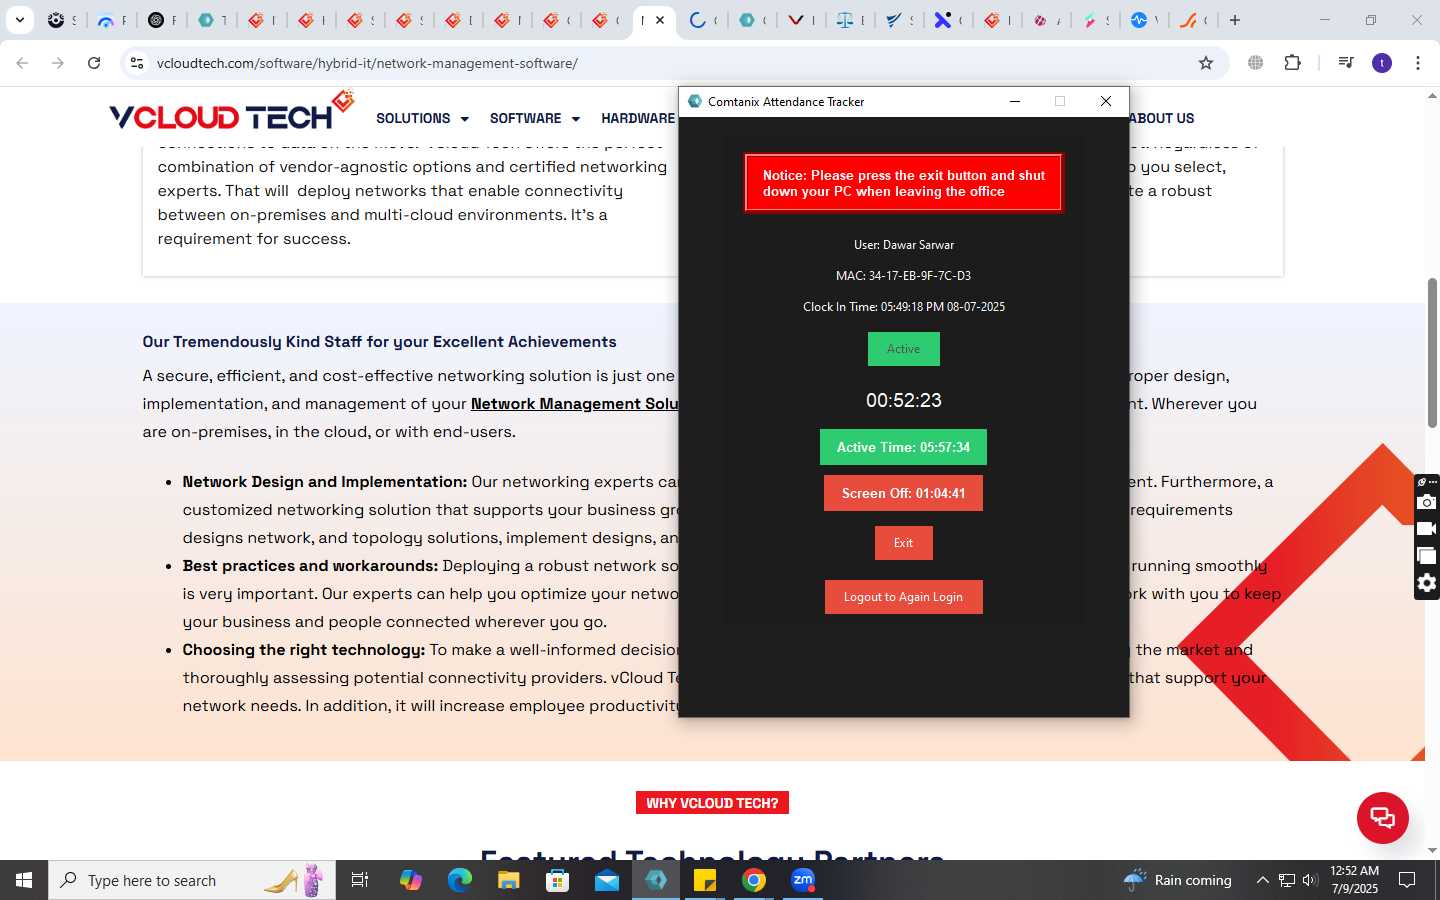The image size is (1440, 900).
Task: Click the camera screenshot icon in side toolbar
Action: [1427, 502]
